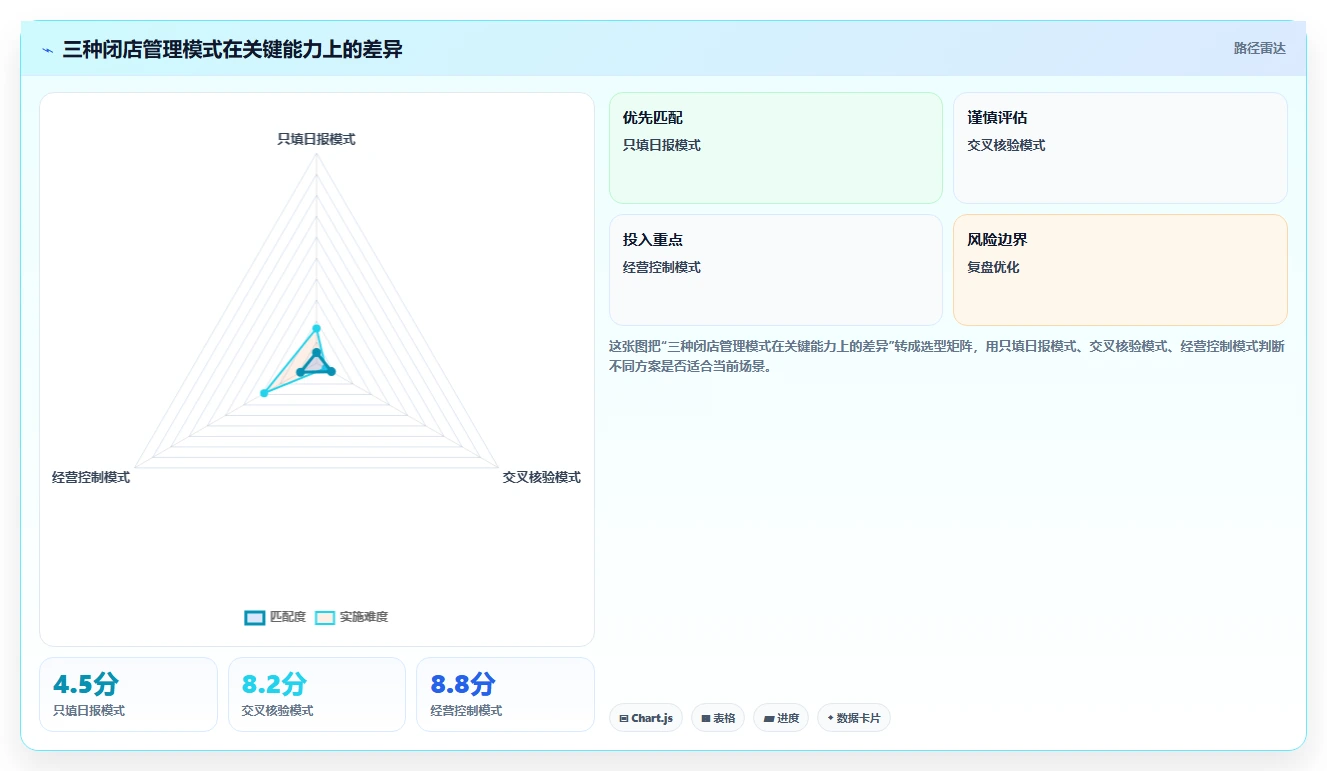This screenshot has width=1327, height=771.
Task: Click the 实施难度 data point on top axis
Action: [x=316, y=328]
